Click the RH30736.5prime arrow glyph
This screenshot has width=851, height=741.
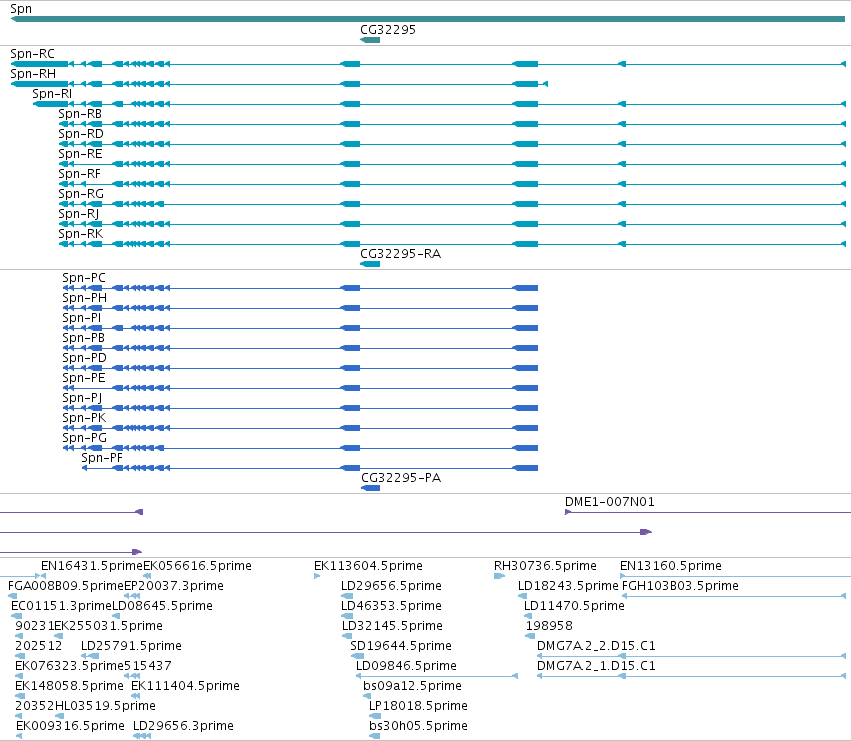coord(499,576)
